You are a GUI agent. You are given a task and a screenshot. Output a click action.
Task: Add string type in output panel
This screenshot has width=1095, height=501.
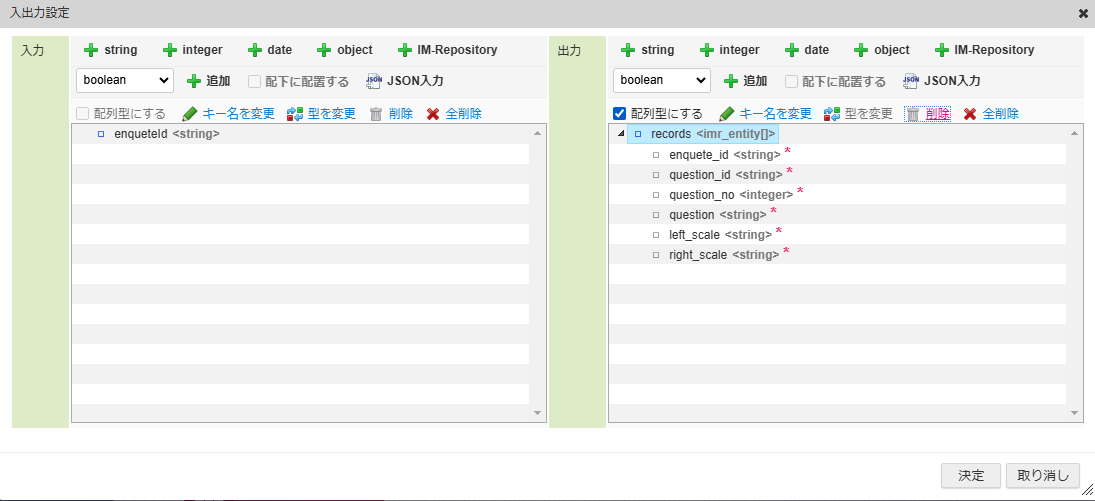(647, 50)
